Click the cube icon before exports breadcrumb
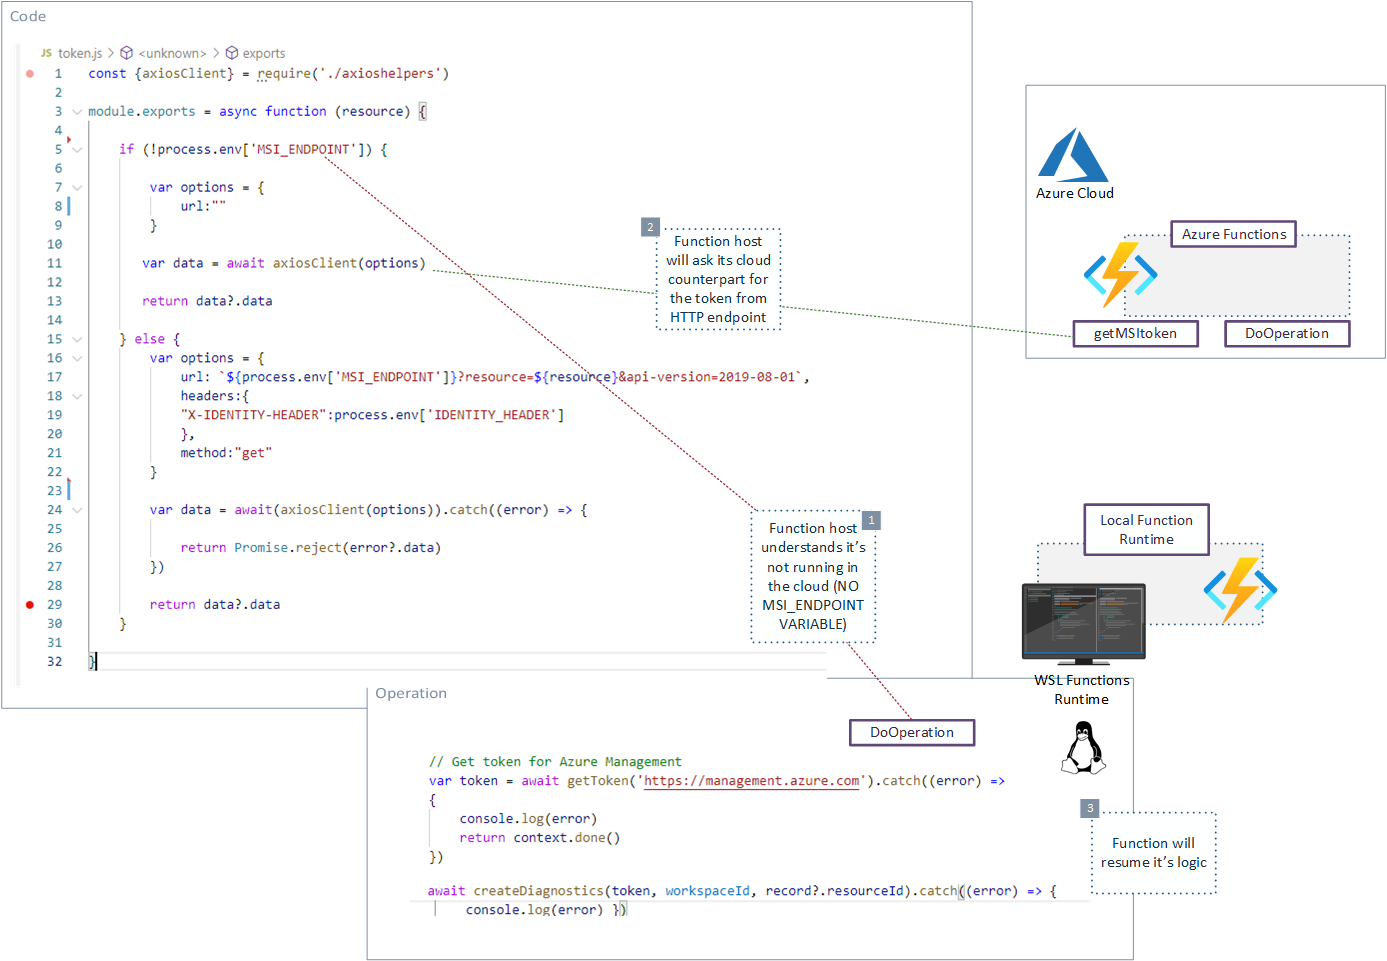The width and height of the screenshot is (1387, 961). (x=232, y=53)
